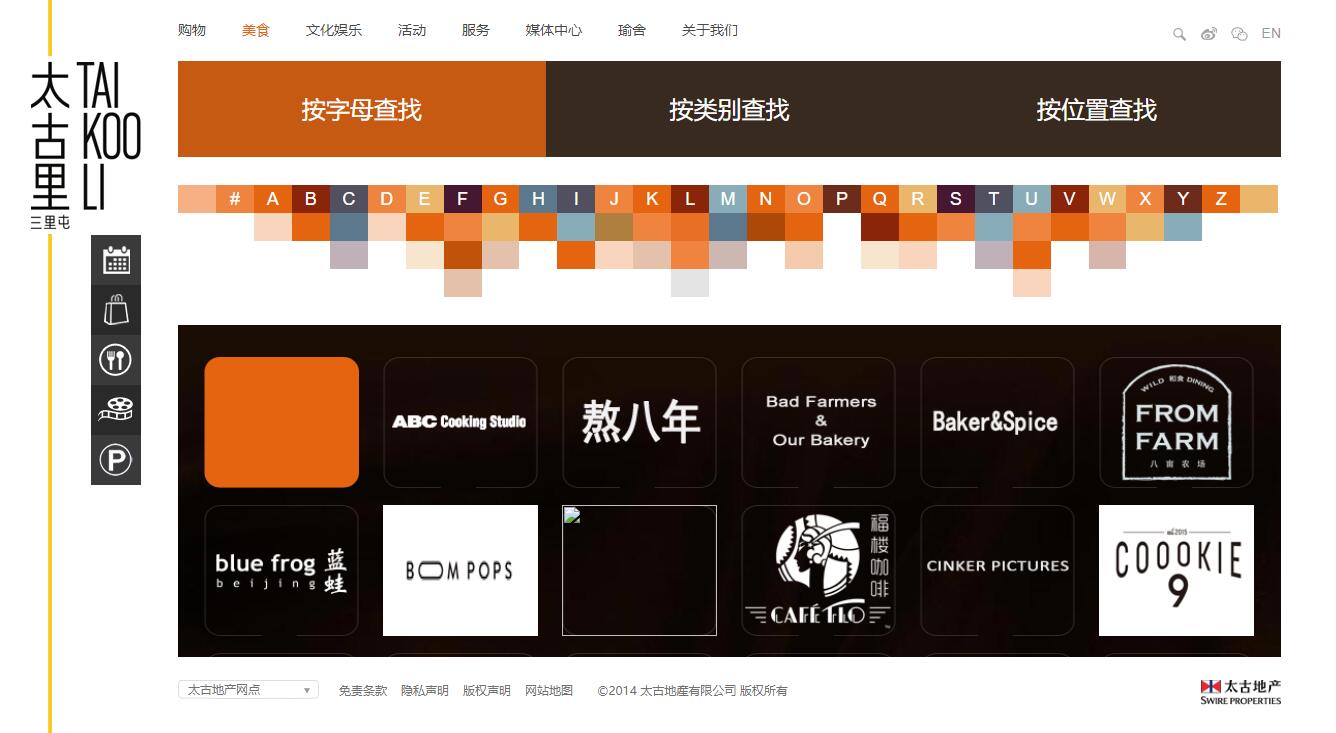Expand the 太古地产网点 dropdown

pos(248,690)
